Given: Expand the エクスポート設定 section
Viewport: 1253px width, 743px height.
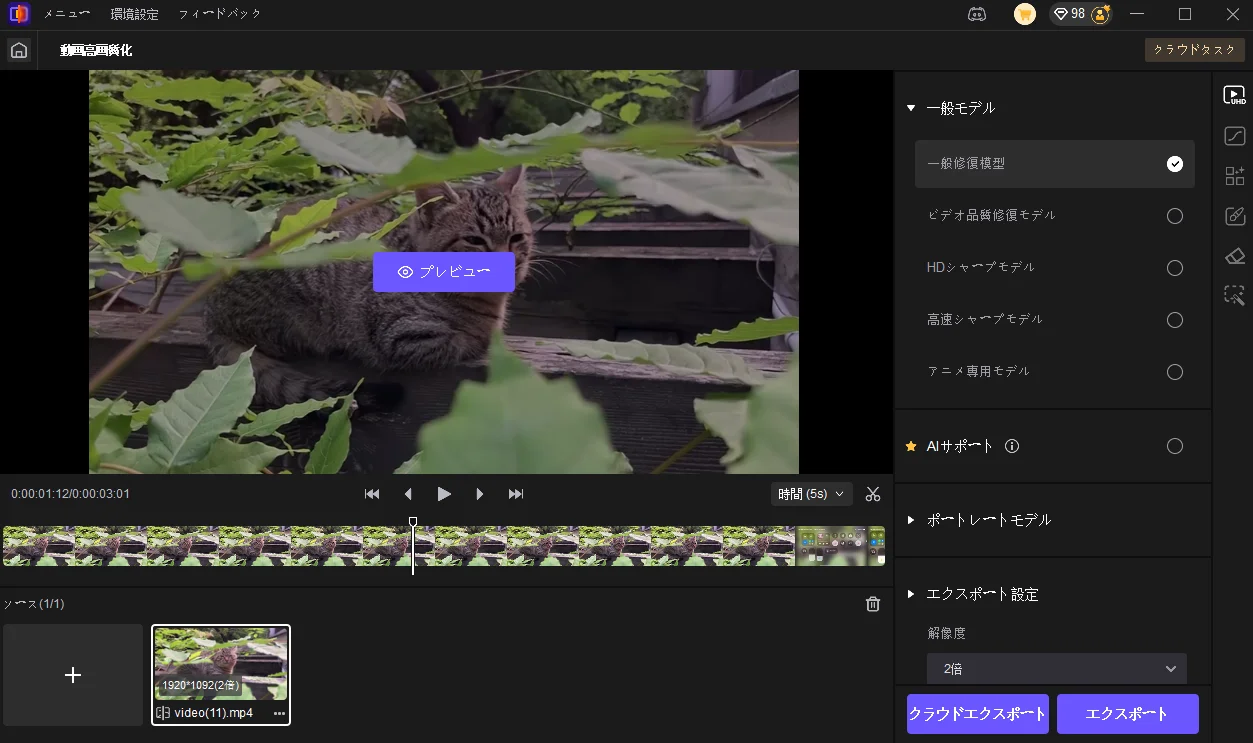Looking at the screenshot, I should (x=911, y=594).
